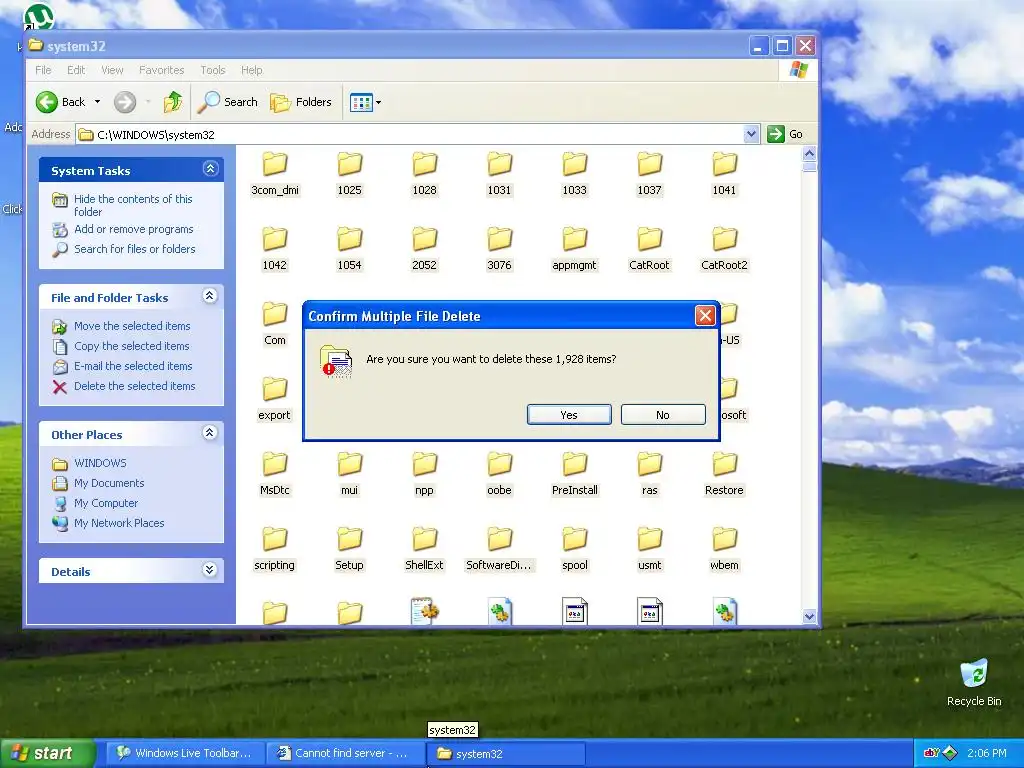The image size is (1024, 768).
Task: Open the Recycle Bin desktop icon
Action: (974, 683)
